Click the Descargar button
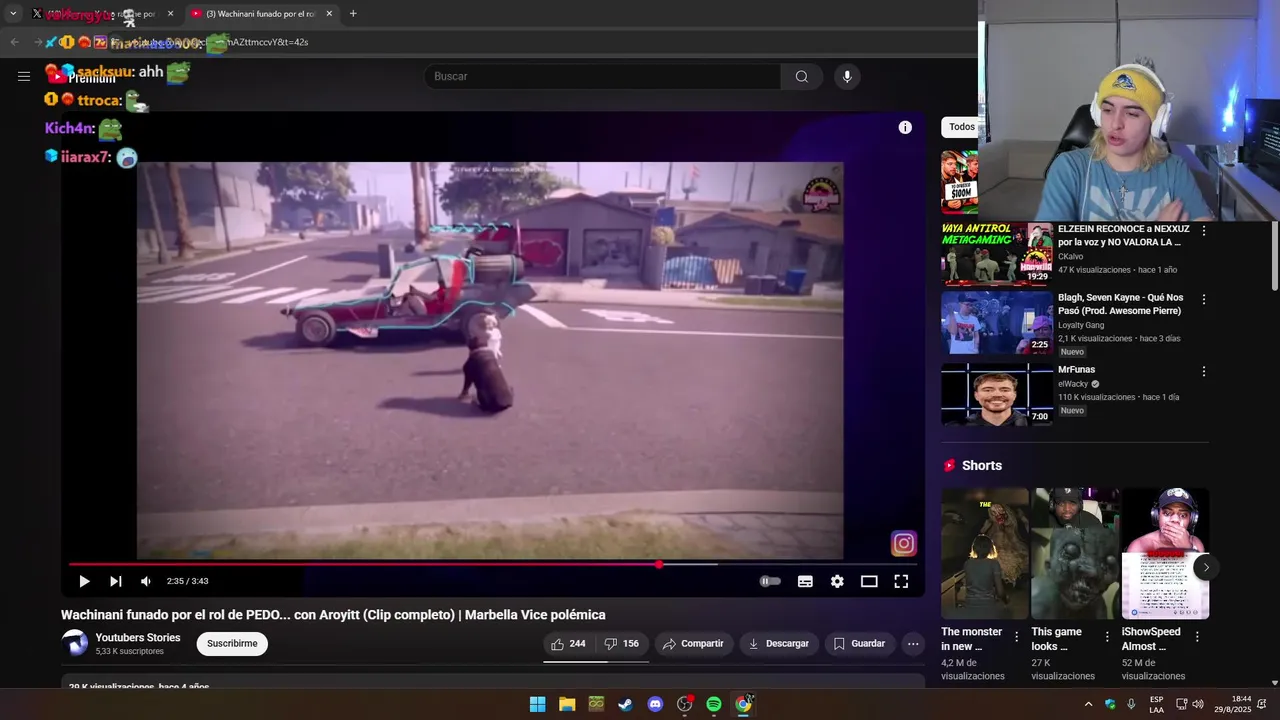The height and width of the screenshot is (720, 1280). [x=778, y=644]
